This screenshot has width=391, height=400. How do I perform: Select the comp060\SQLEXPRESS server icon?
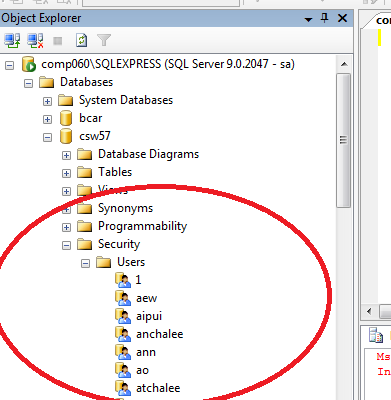(29, 64)
